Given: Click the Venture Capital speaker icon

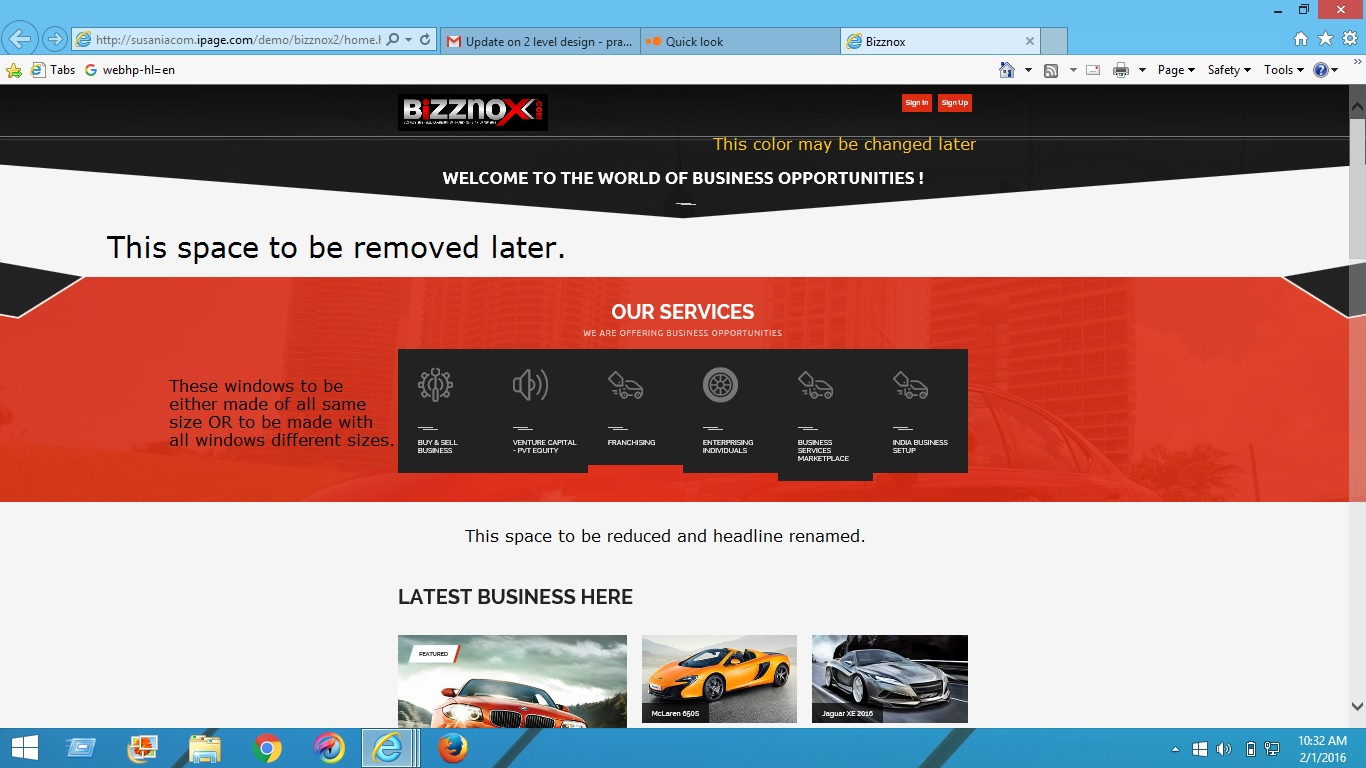Looking at the screenshot, I should (x=530, y=385).
